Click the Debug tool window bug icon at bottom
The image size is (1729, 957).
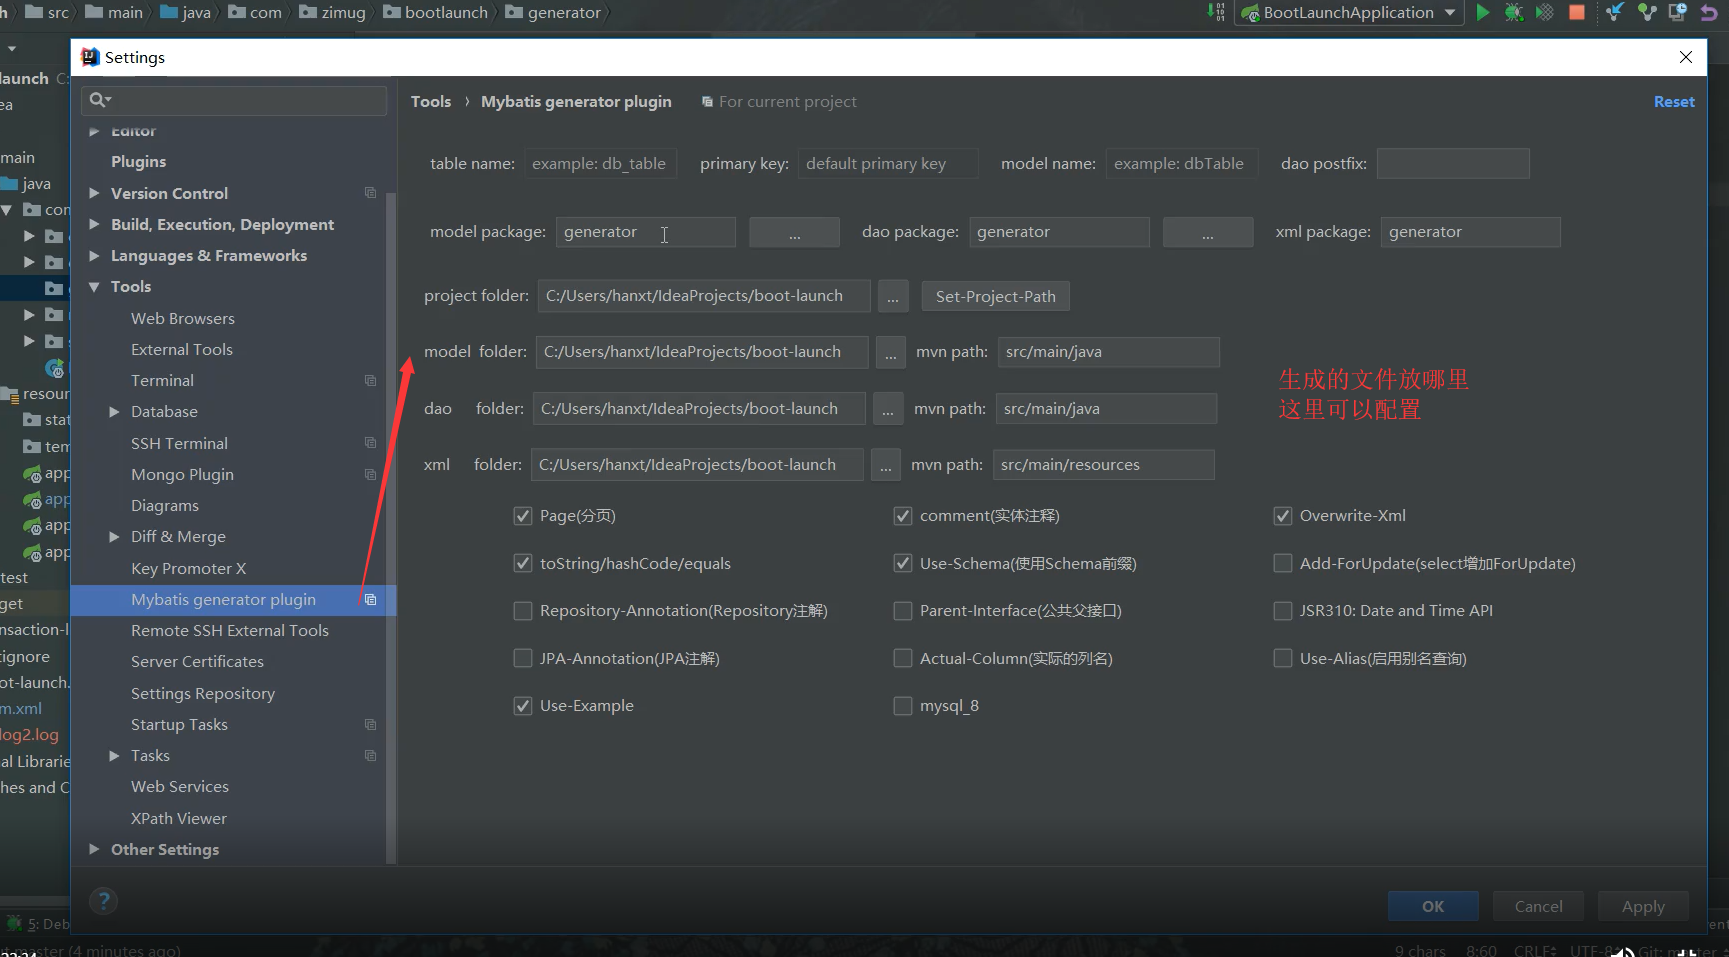[14, 923]
